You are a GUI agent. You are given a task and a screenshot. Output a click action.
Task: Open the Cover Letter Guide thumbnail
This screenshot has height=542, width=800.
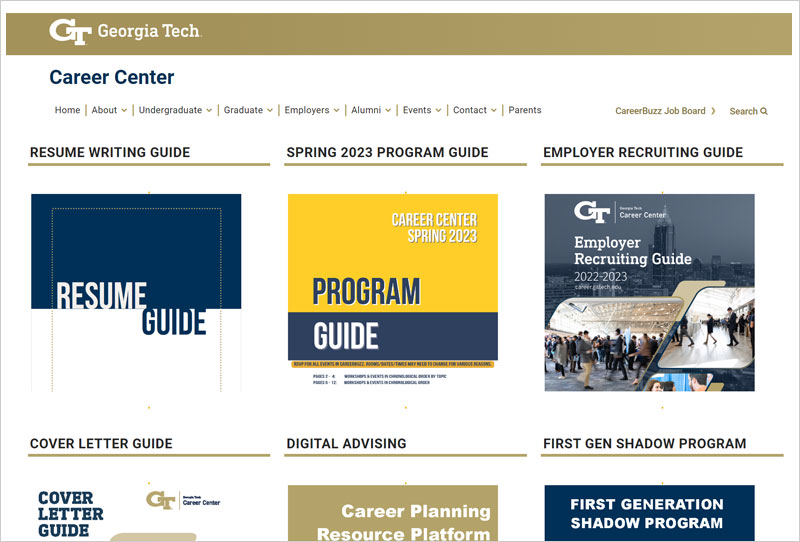[x=136, y=513]
